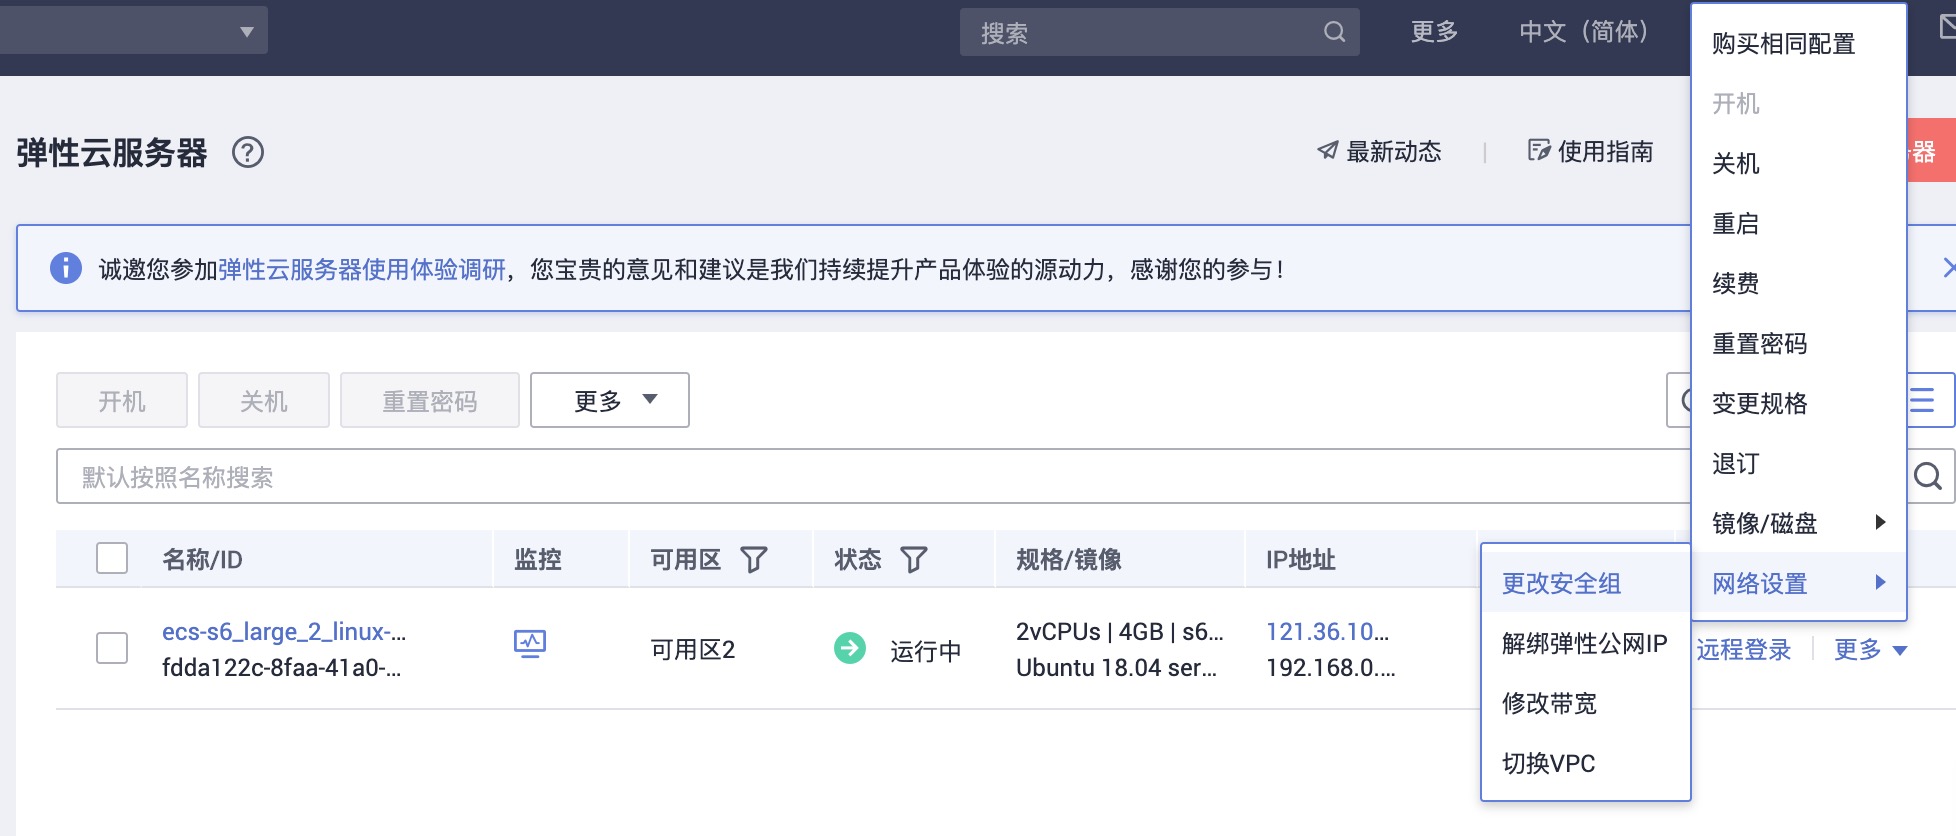Click the blue info icon in survey banner
Viewport: 1956px width, 836px height.
tap(66, 268)
